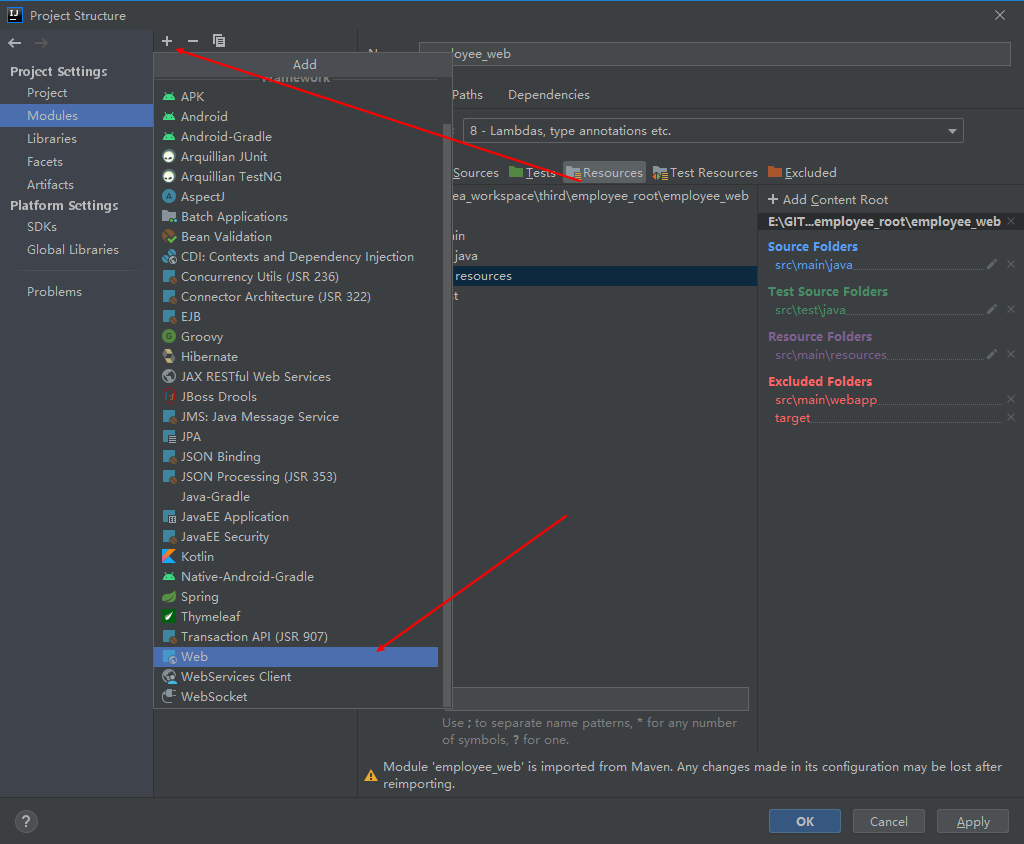The height and width of the screenshot is (844, 1024).
Task: Open Global Libraries settings
Action: [x=72, y=250]
